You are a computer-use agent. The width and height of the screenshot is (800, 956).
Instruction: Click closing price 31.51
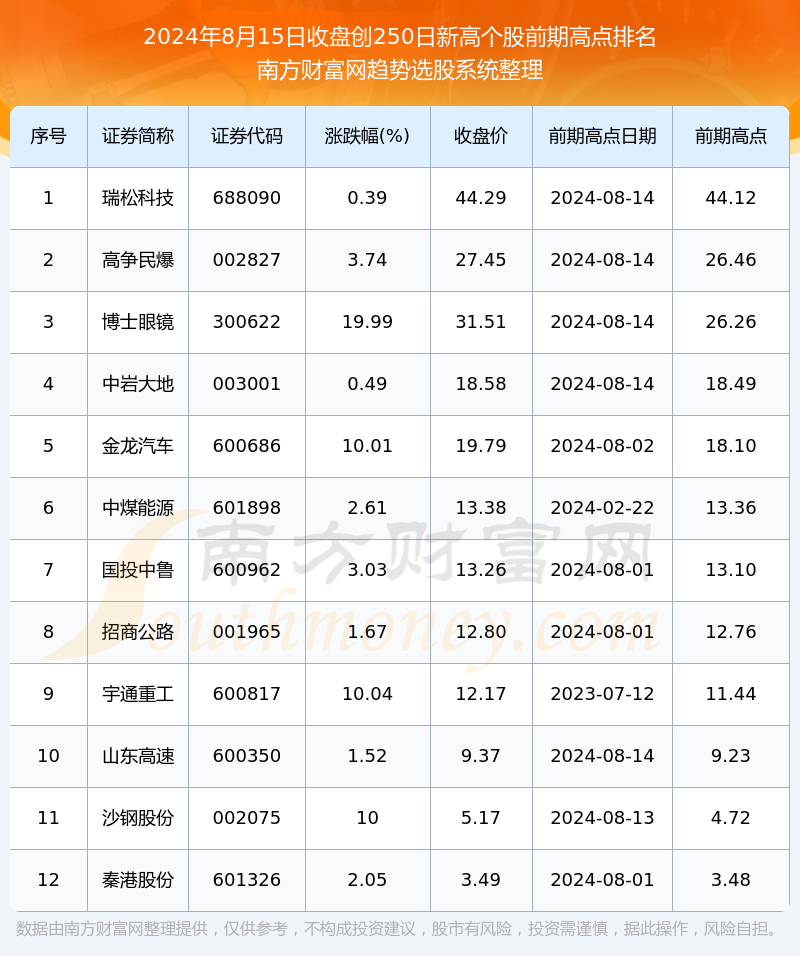click(x=481, y=322)
